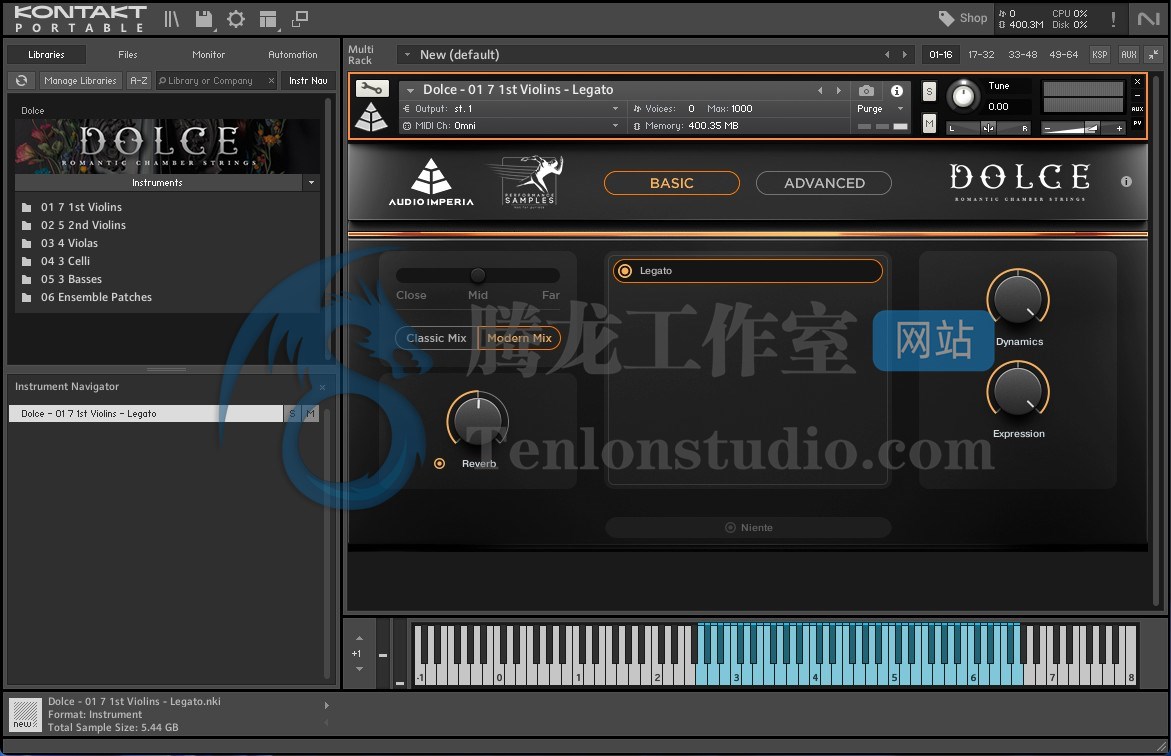
Task: Open the snapshot camera view
Action: (866, 90)
